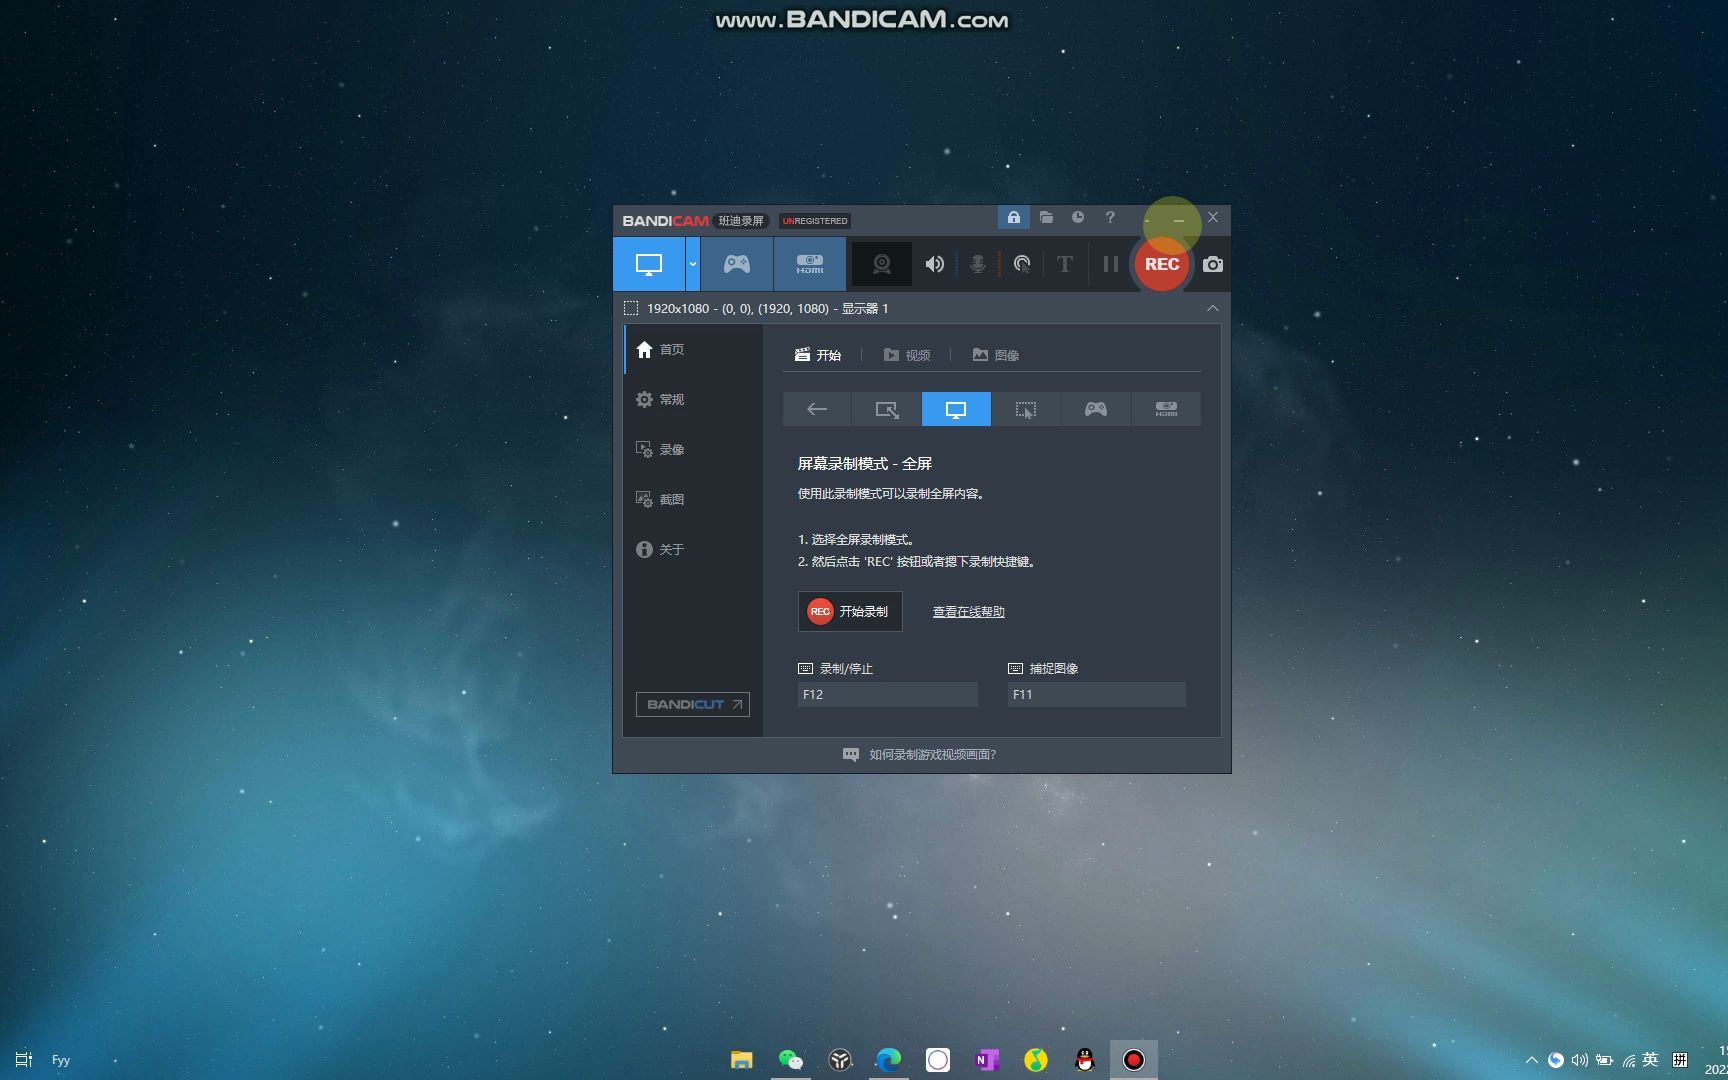Click the 英 input language indicator

coord(1650,1060)
